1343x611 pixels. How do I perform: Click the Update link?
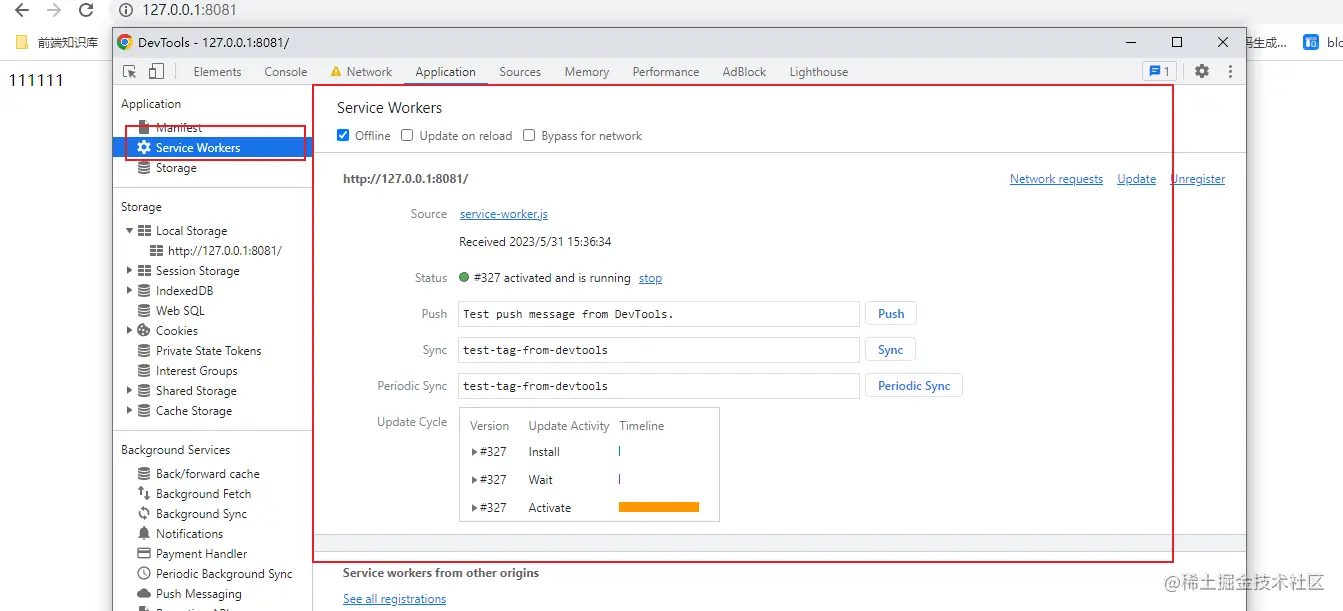point(1137,179)
